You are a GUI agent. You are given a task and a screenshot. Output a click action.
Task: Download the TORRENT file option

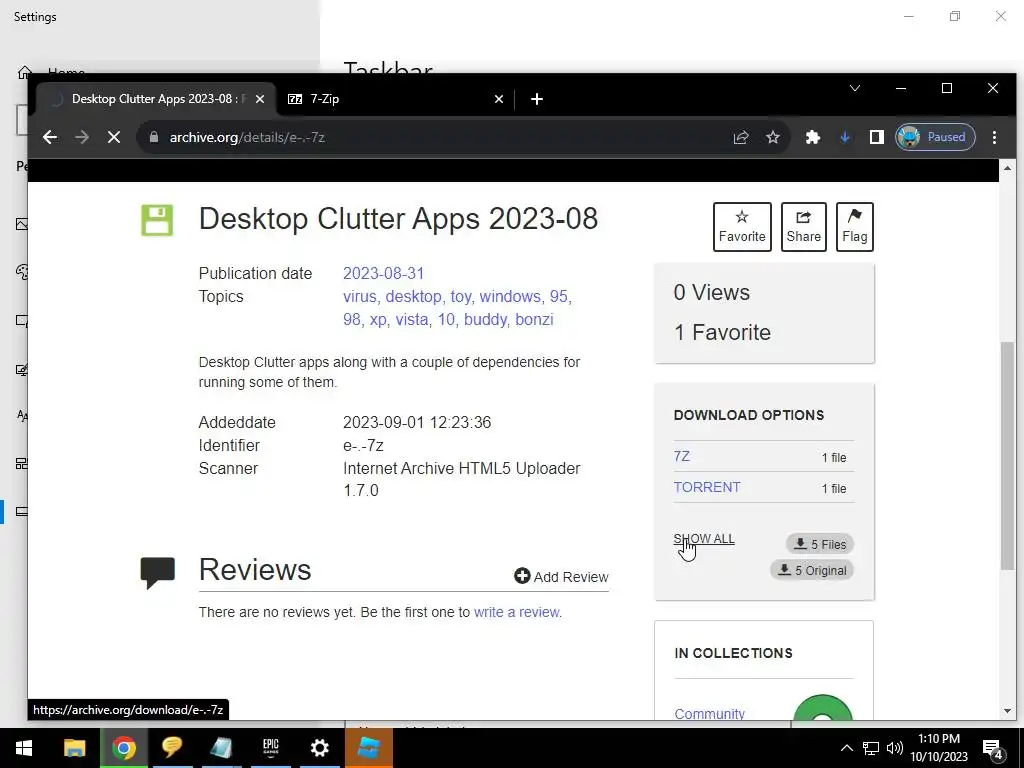[707, 487]
